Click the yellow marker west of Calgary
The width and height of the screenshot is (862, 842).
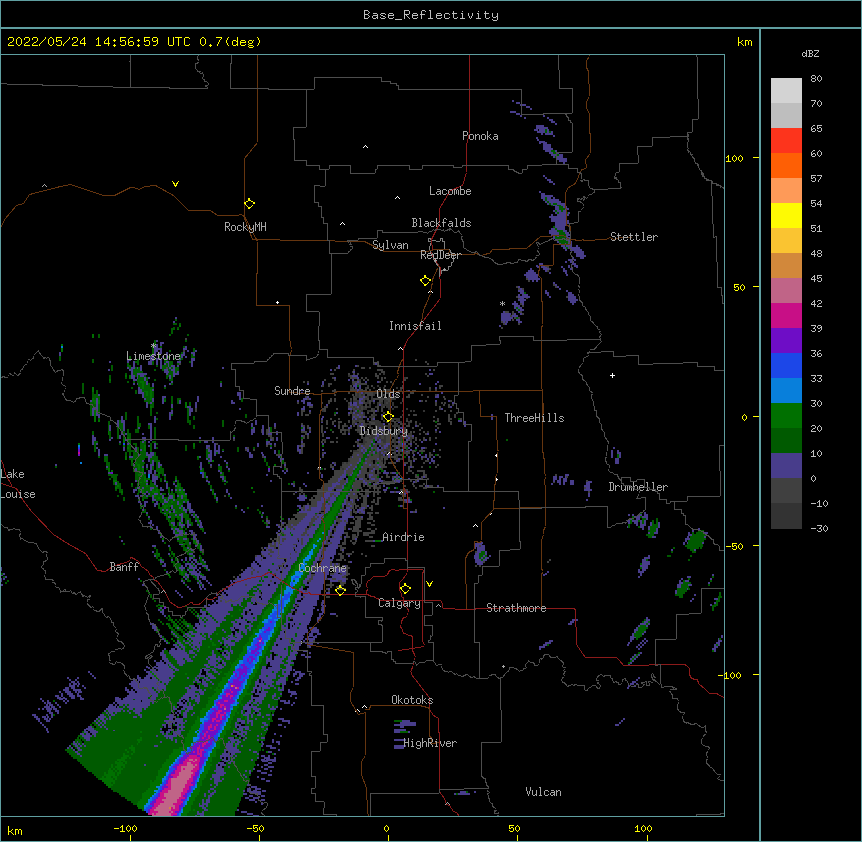point(340,590)
